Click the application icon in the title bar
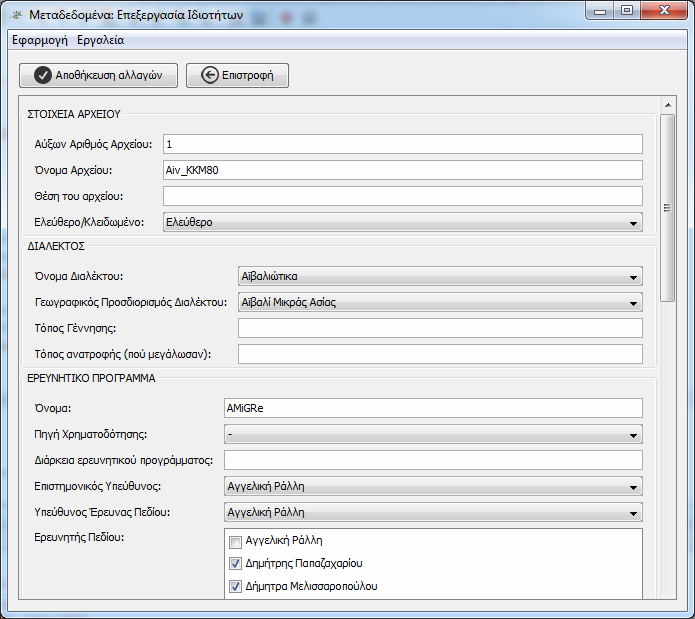The width and height of the screenshot is (695, 619). coord(17,15)
